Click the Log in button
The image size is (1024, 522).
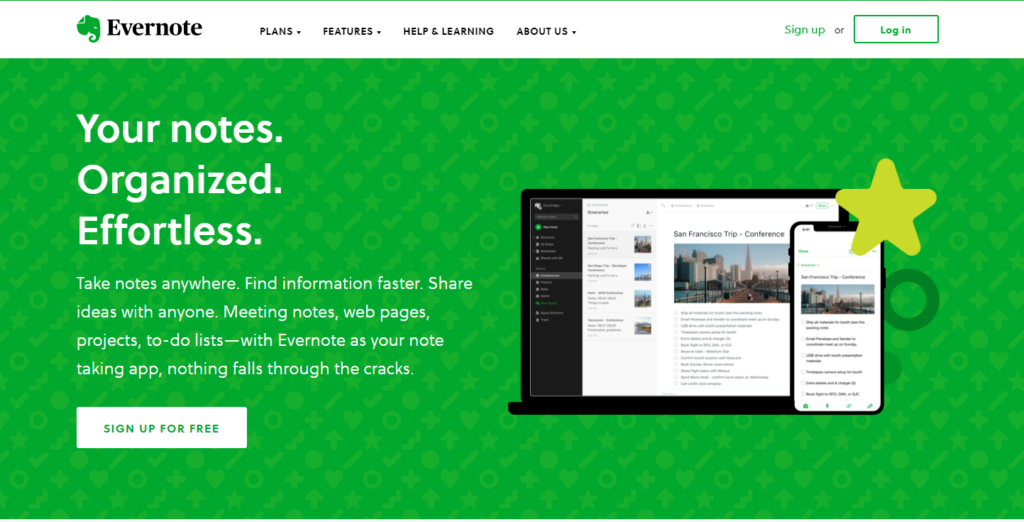895,29
